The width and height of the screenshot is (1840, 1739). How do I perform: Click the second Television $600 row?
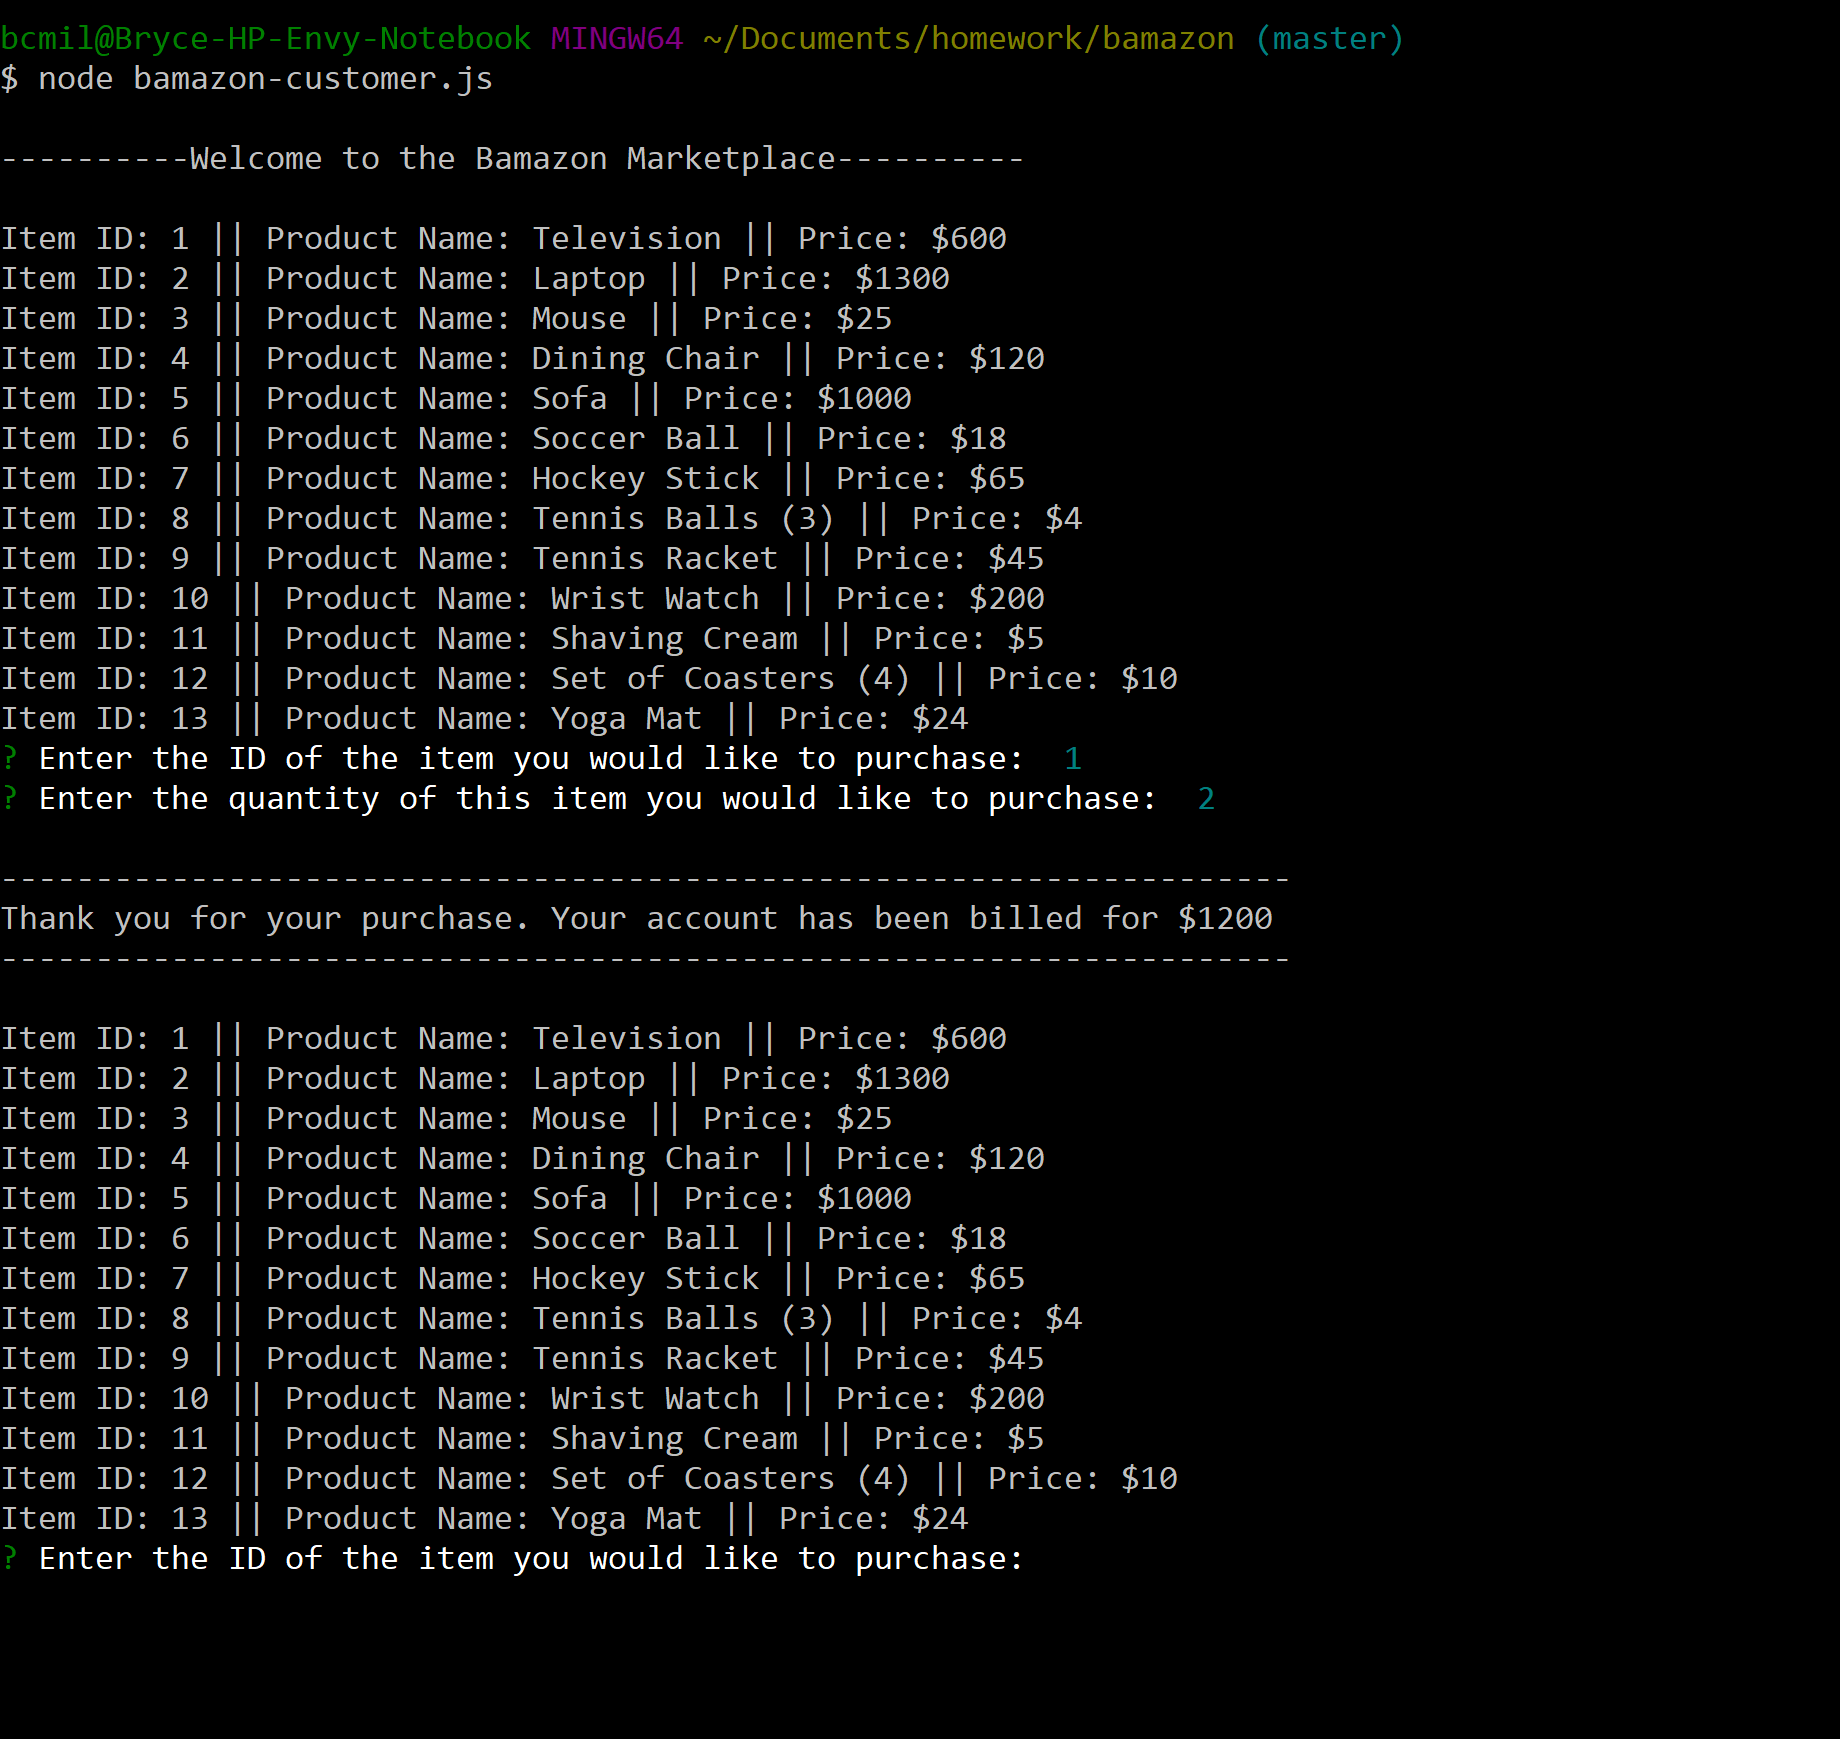click(x=503, y=1039)
